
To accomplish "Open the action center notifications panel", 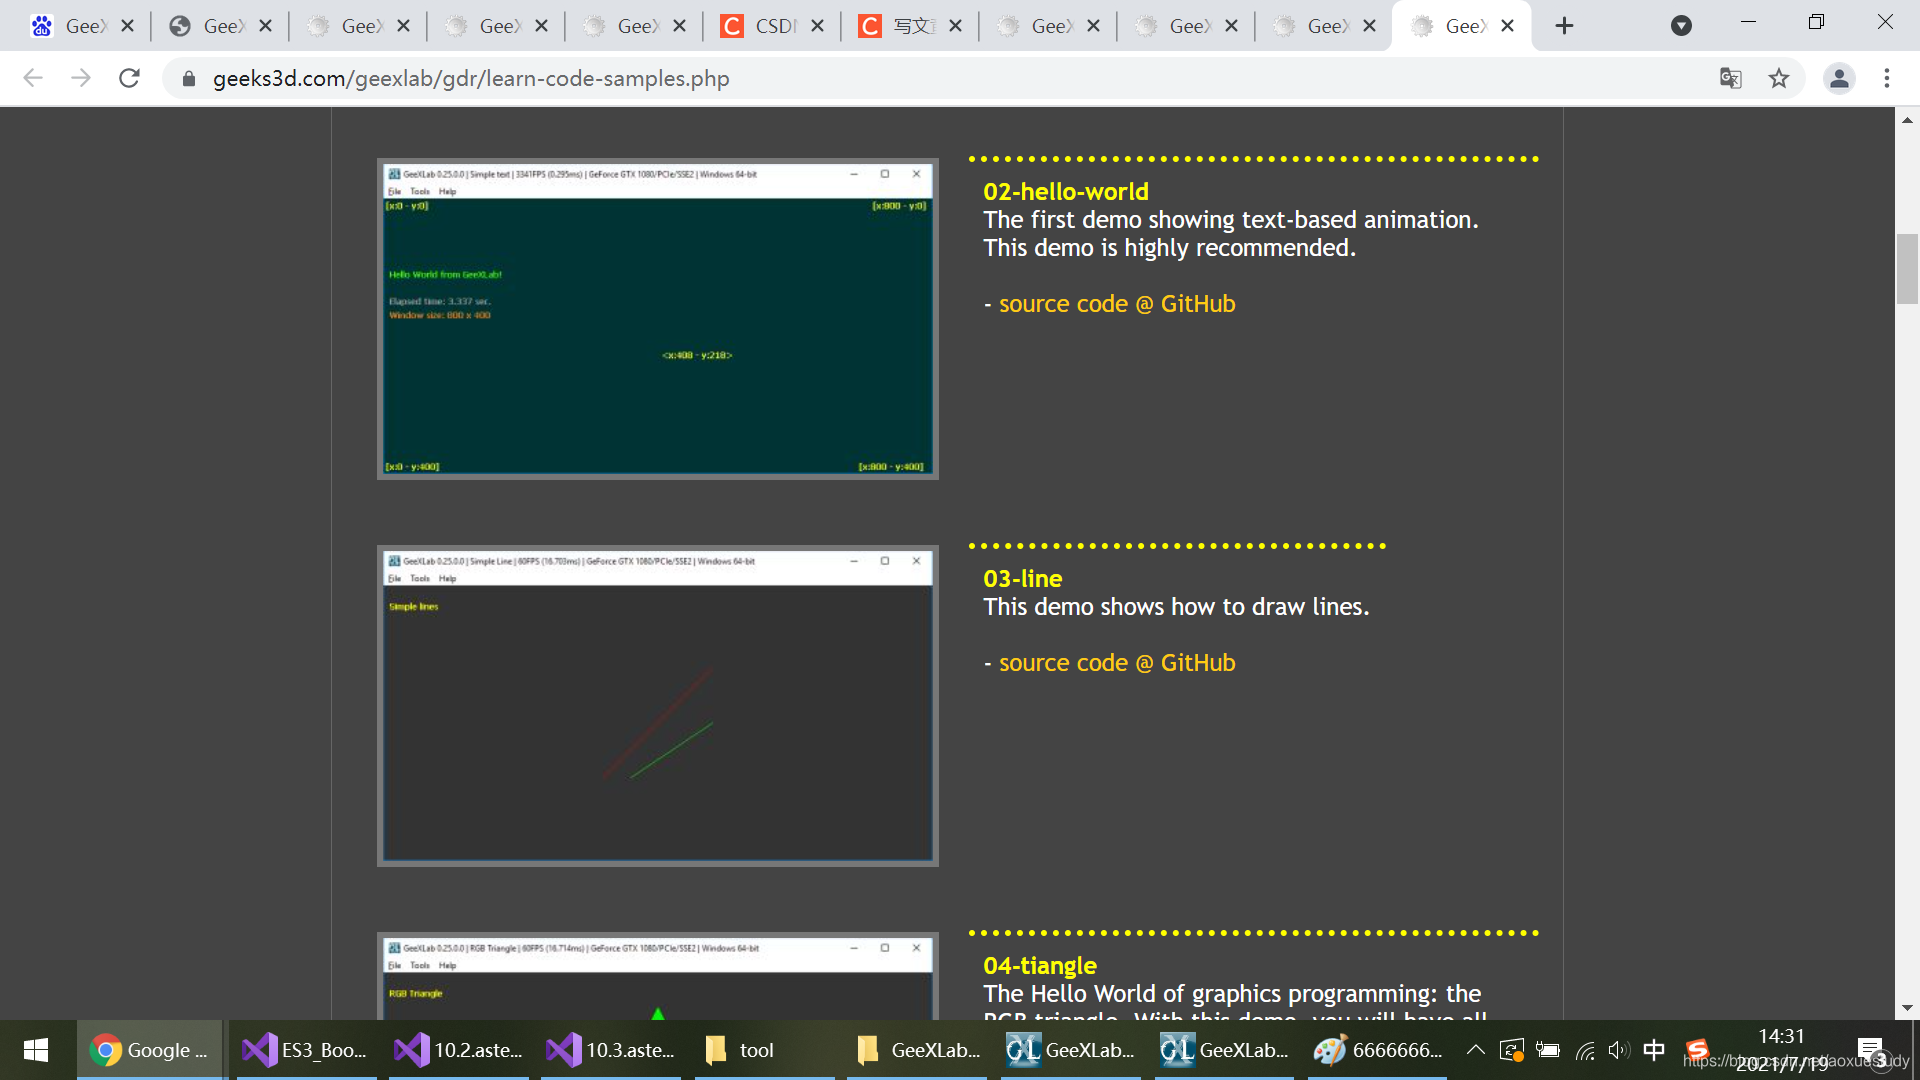I will coord(1870,1050).
